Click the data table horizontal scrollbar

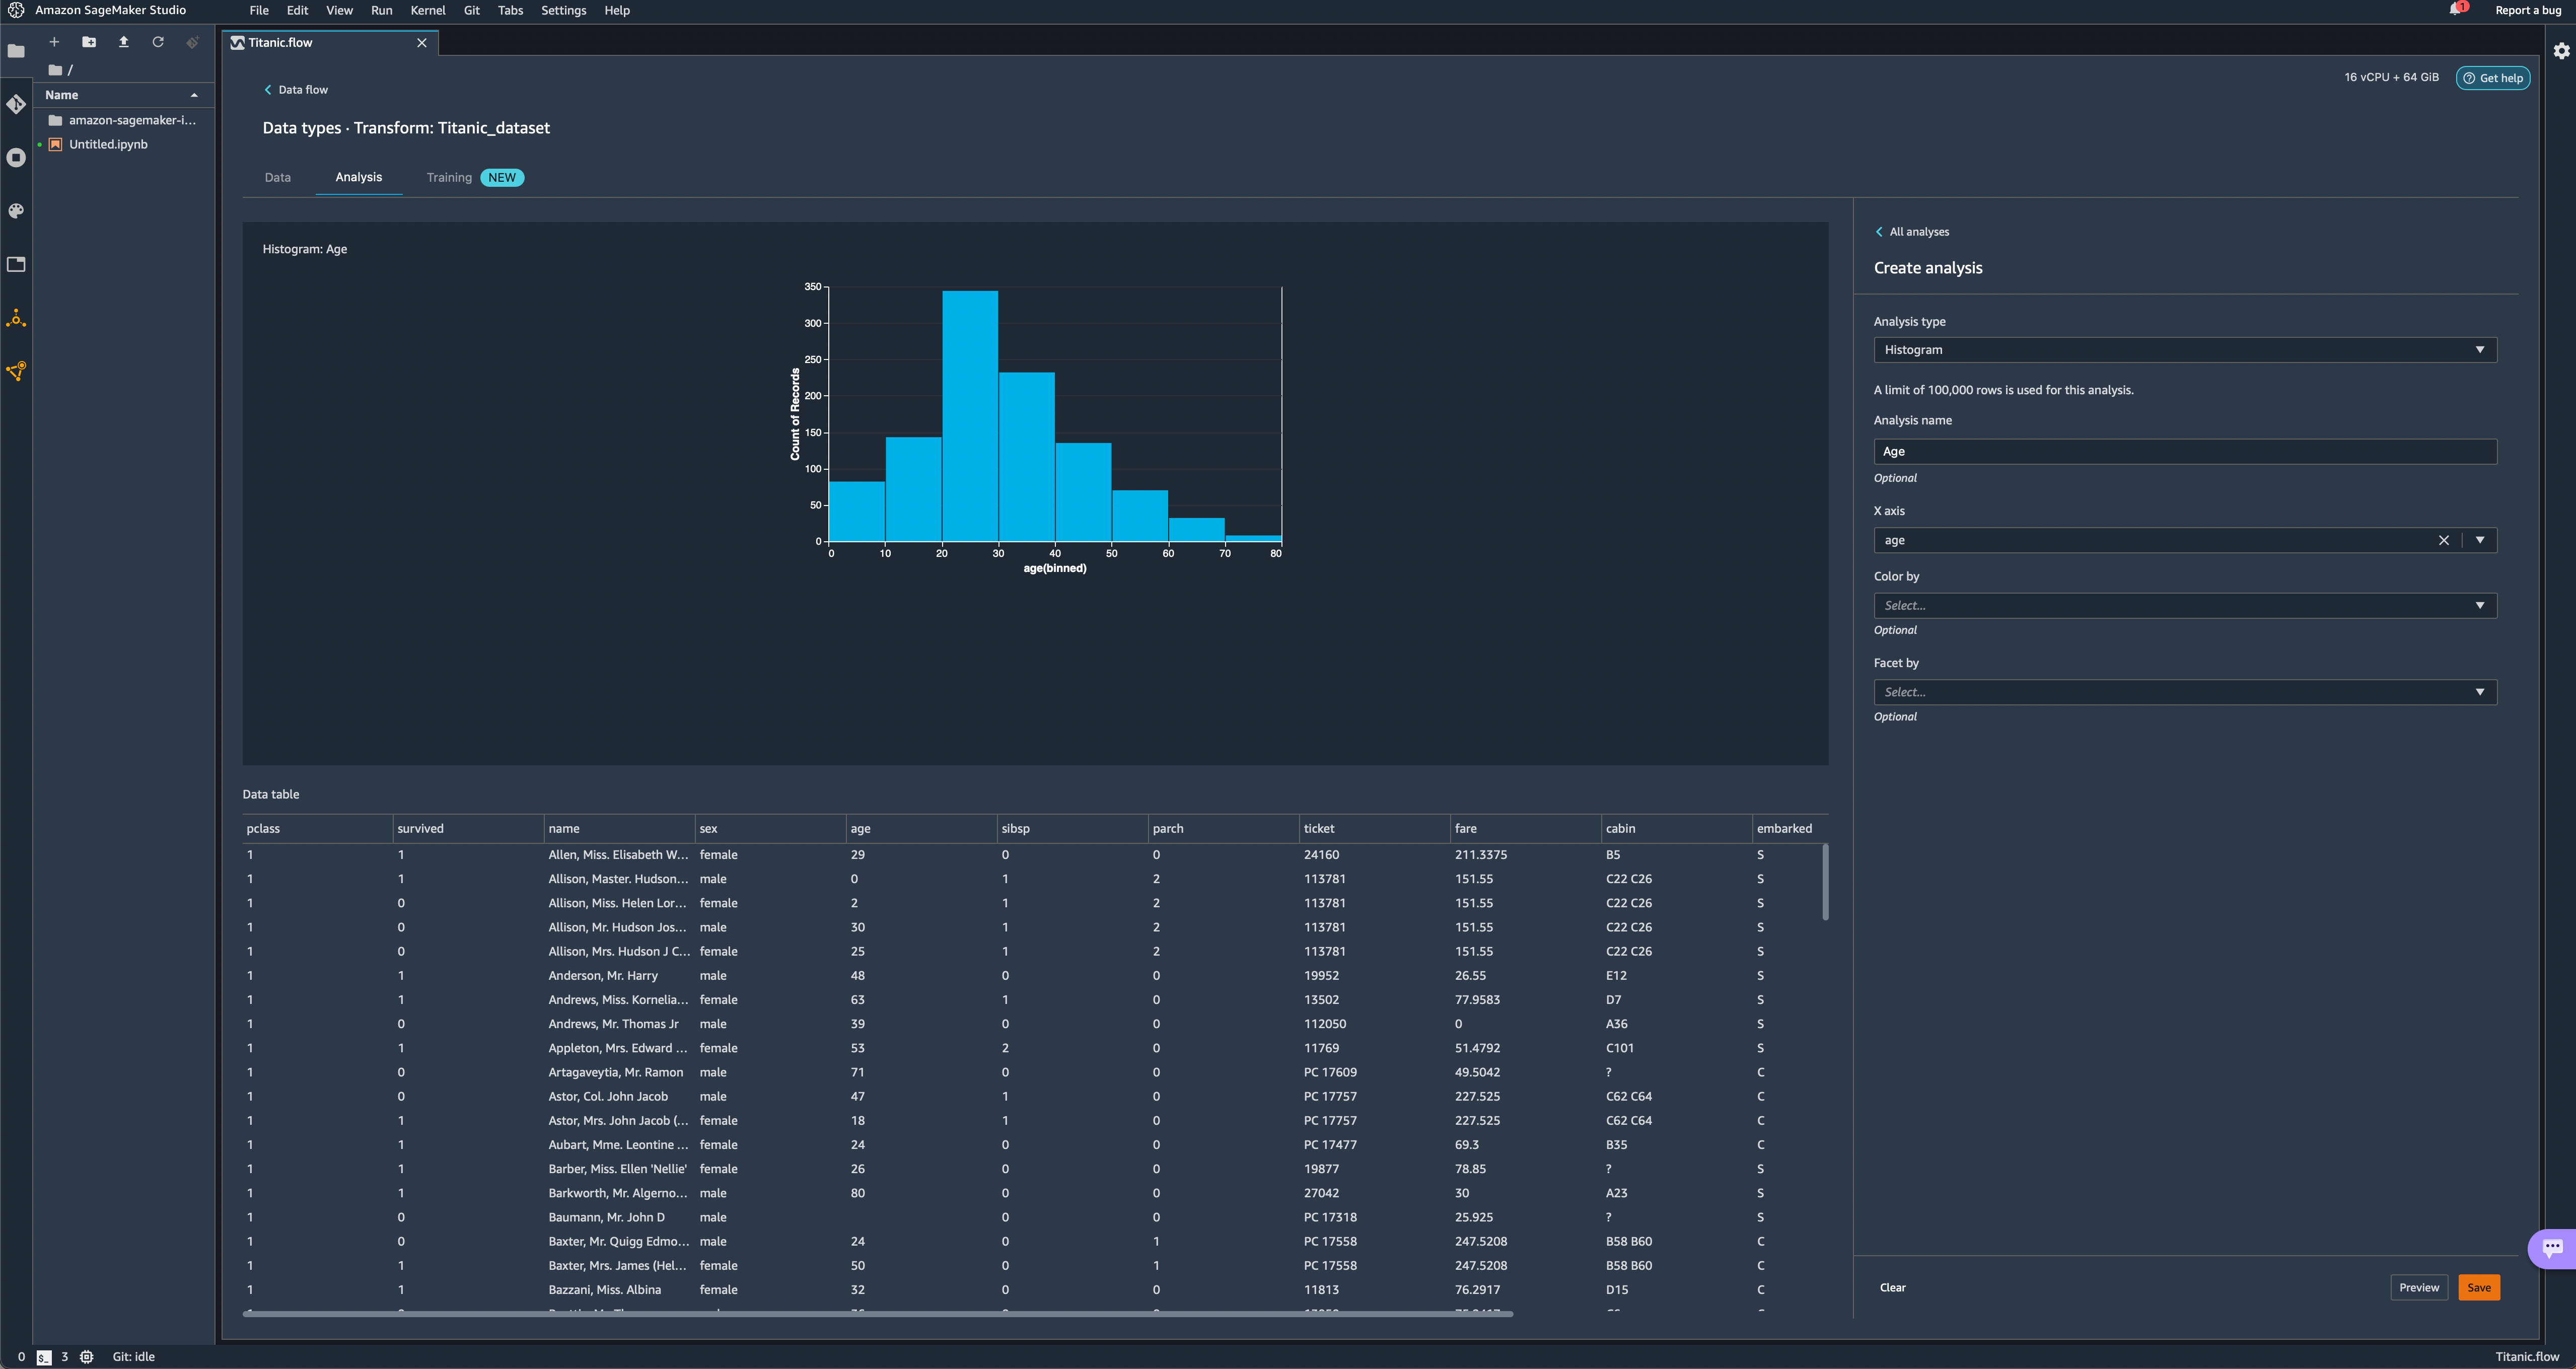(x=877, y=1314)
